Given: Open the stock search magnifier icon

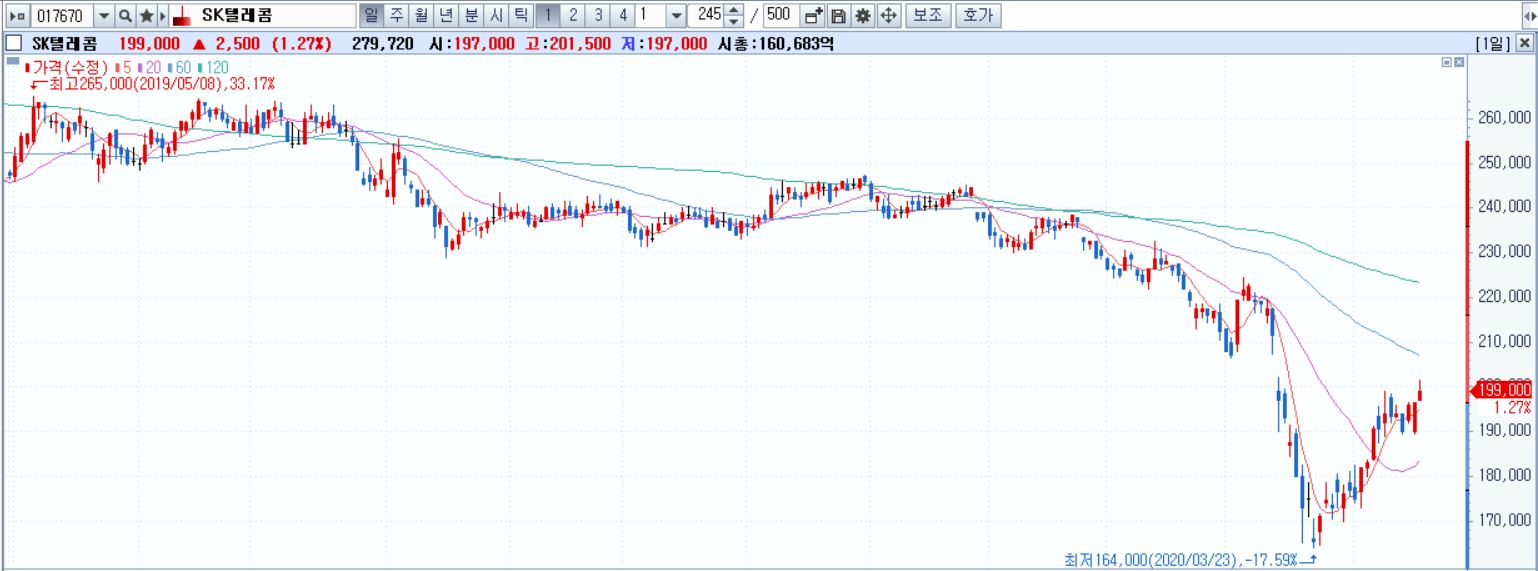Looking at the screenshot, I should tap(125, 16).
